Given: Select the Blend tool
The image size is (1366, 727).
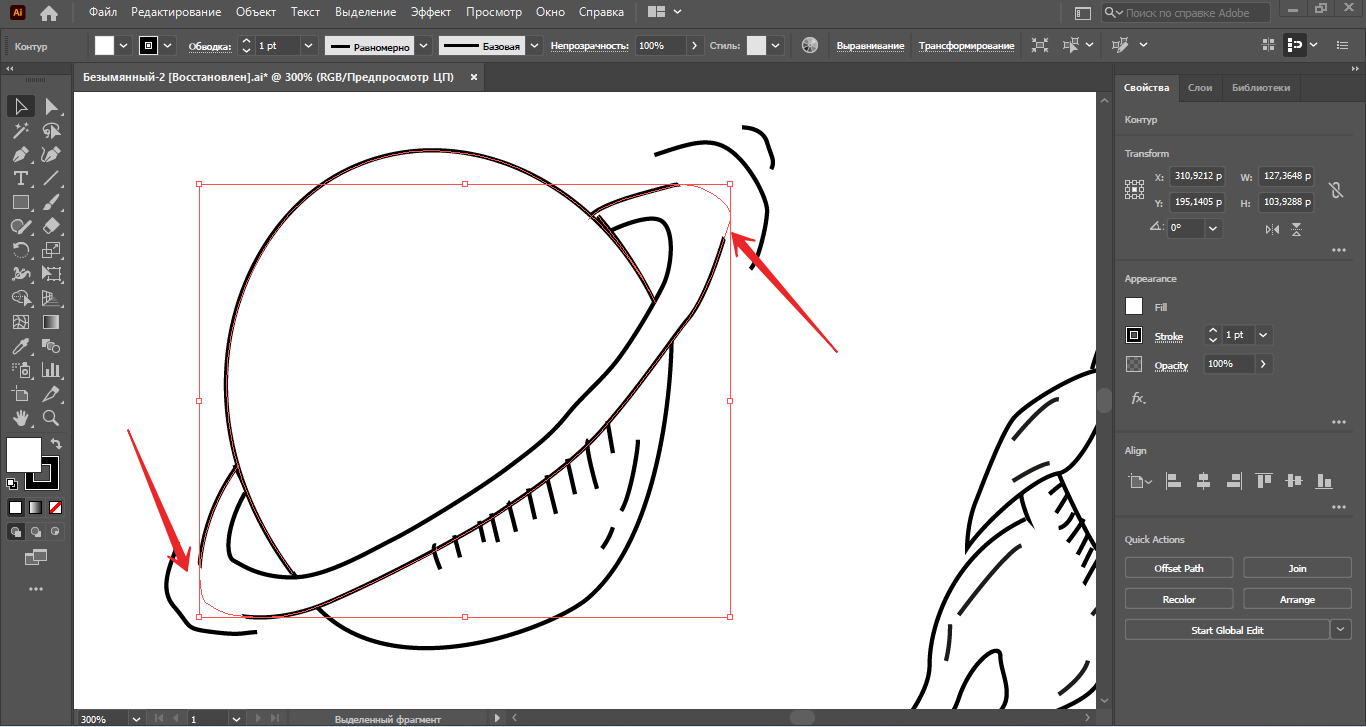Looking at the screenshot, I should point(51,346).
